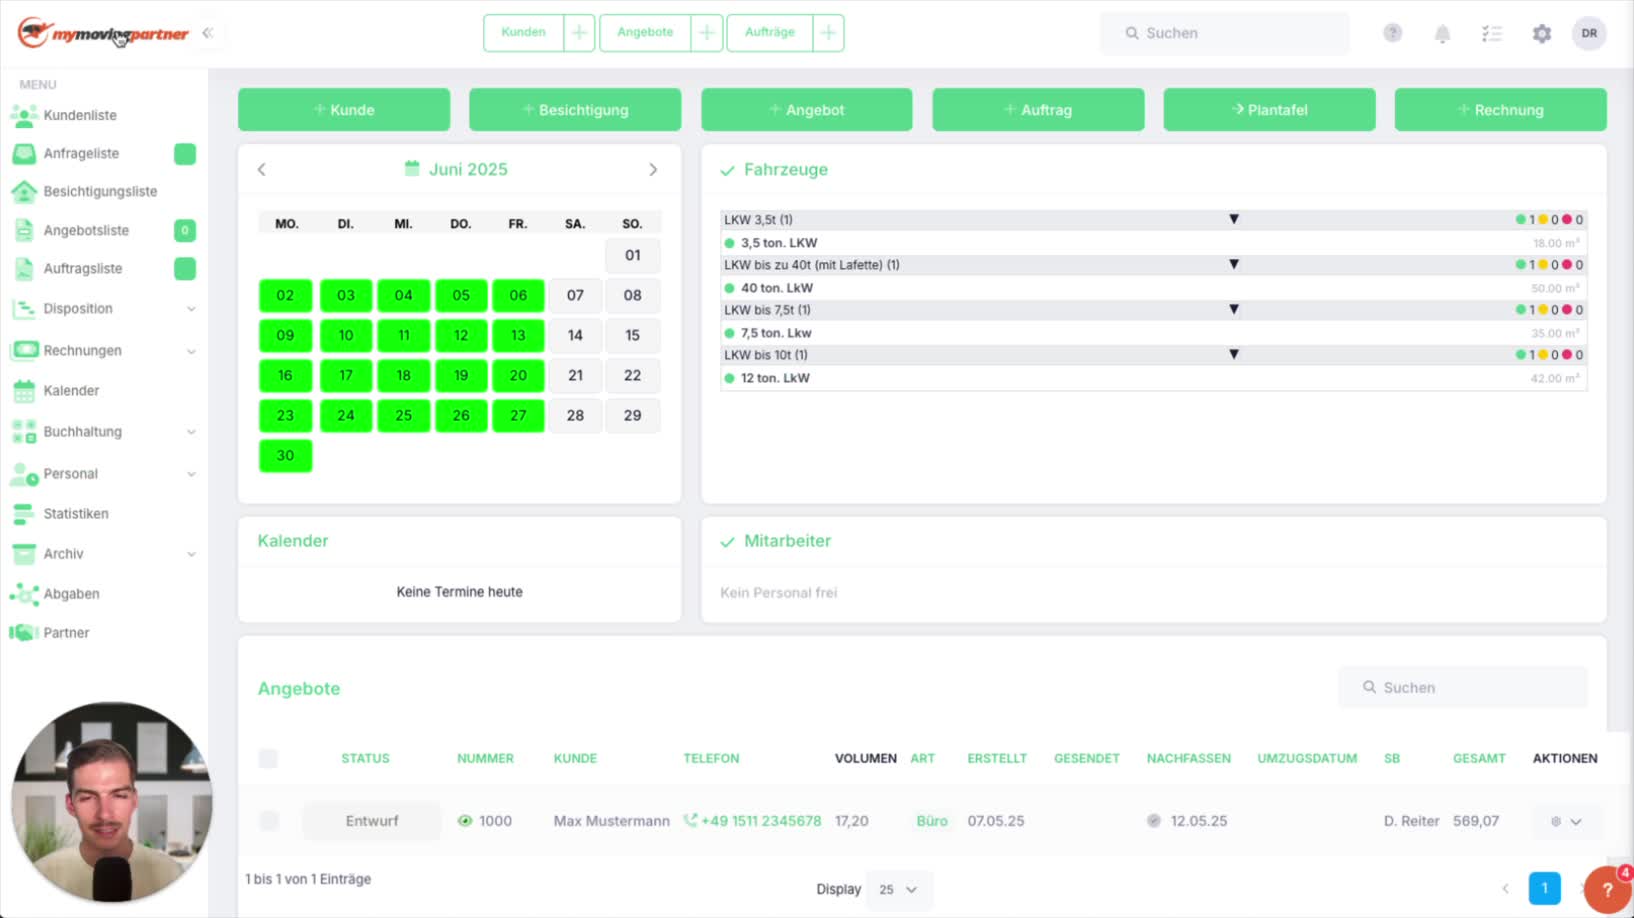Open the settings gear icon

coord(1542,33)
